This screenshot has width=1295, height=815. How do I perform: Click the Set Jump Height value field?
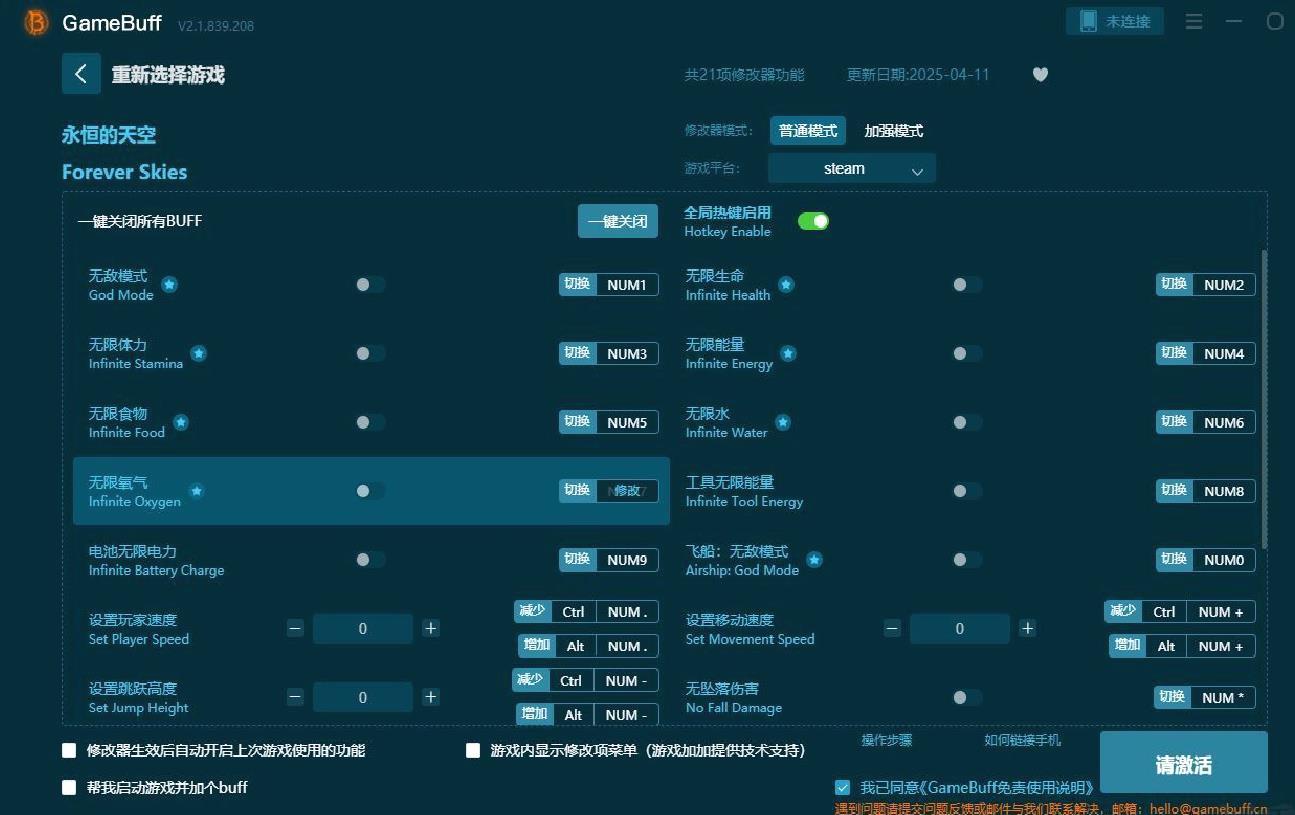coord(363,697)
